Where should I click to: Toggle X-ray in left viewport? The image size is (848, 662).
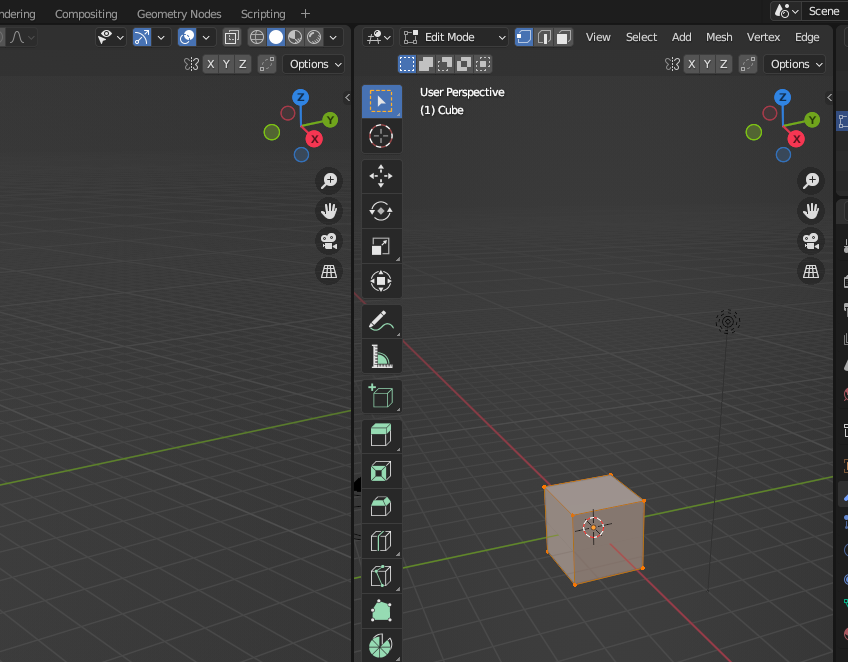coord(232,37)
